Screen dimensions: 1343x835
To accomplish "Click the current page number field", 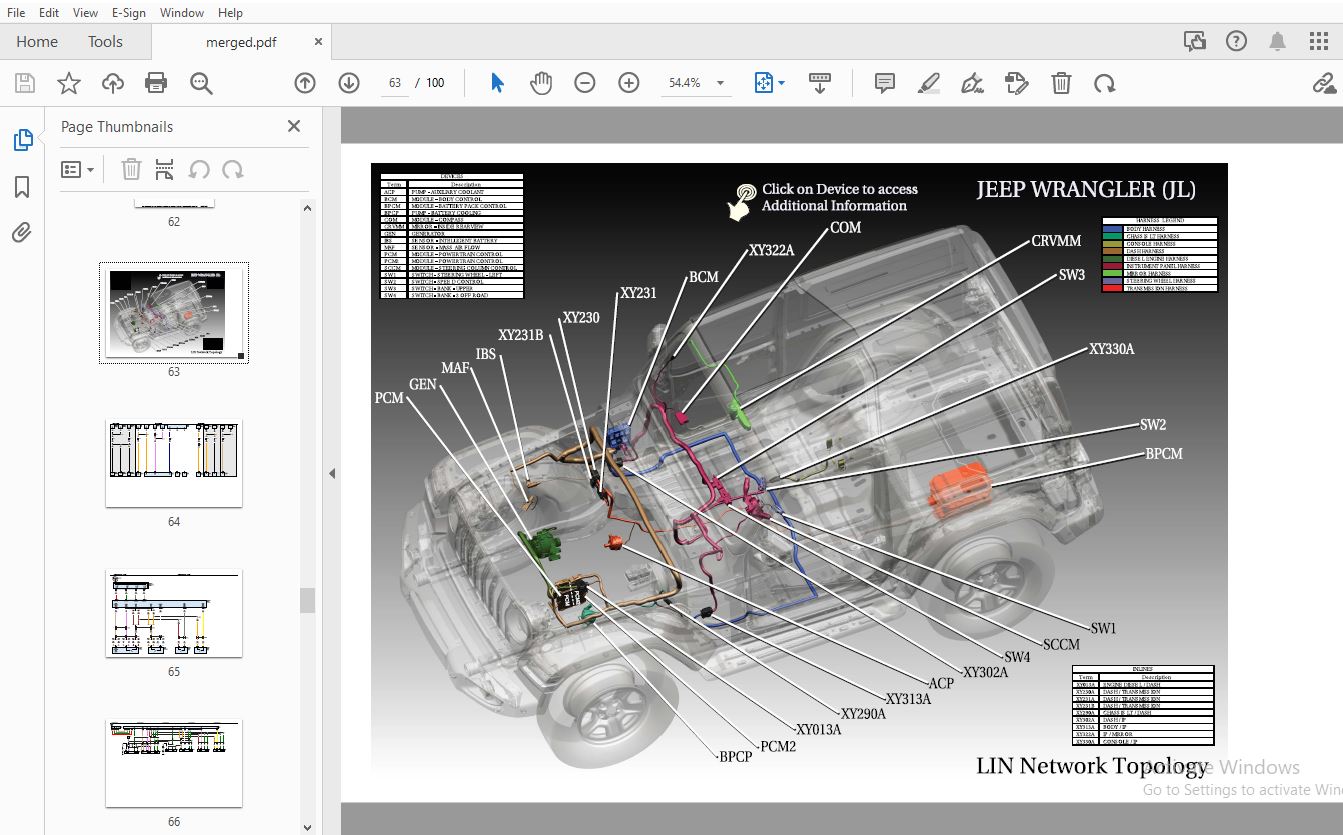I will (395, 83).
